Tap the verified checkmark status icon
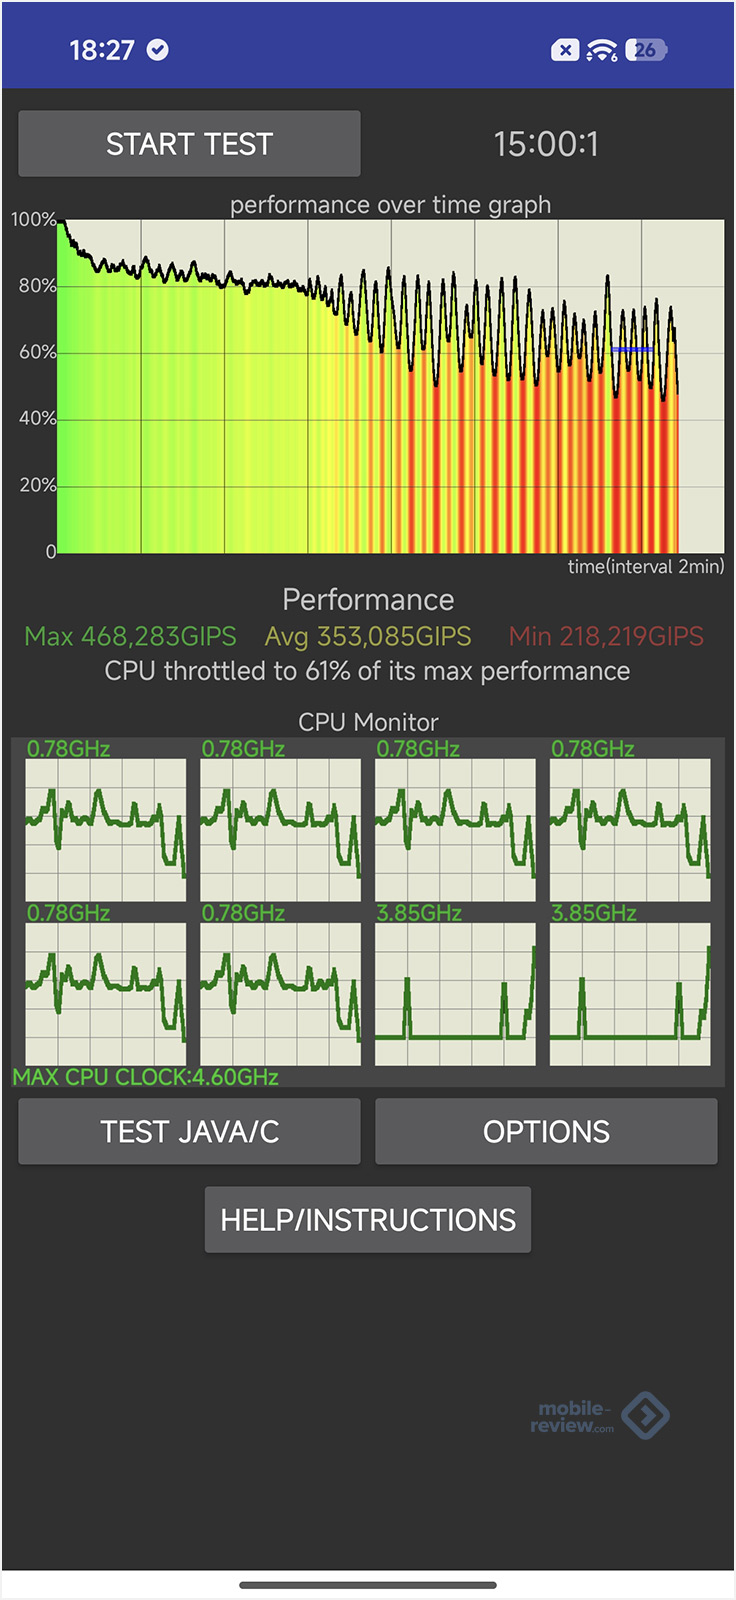The image size is (736, 1600). click(x=158, y=50)
